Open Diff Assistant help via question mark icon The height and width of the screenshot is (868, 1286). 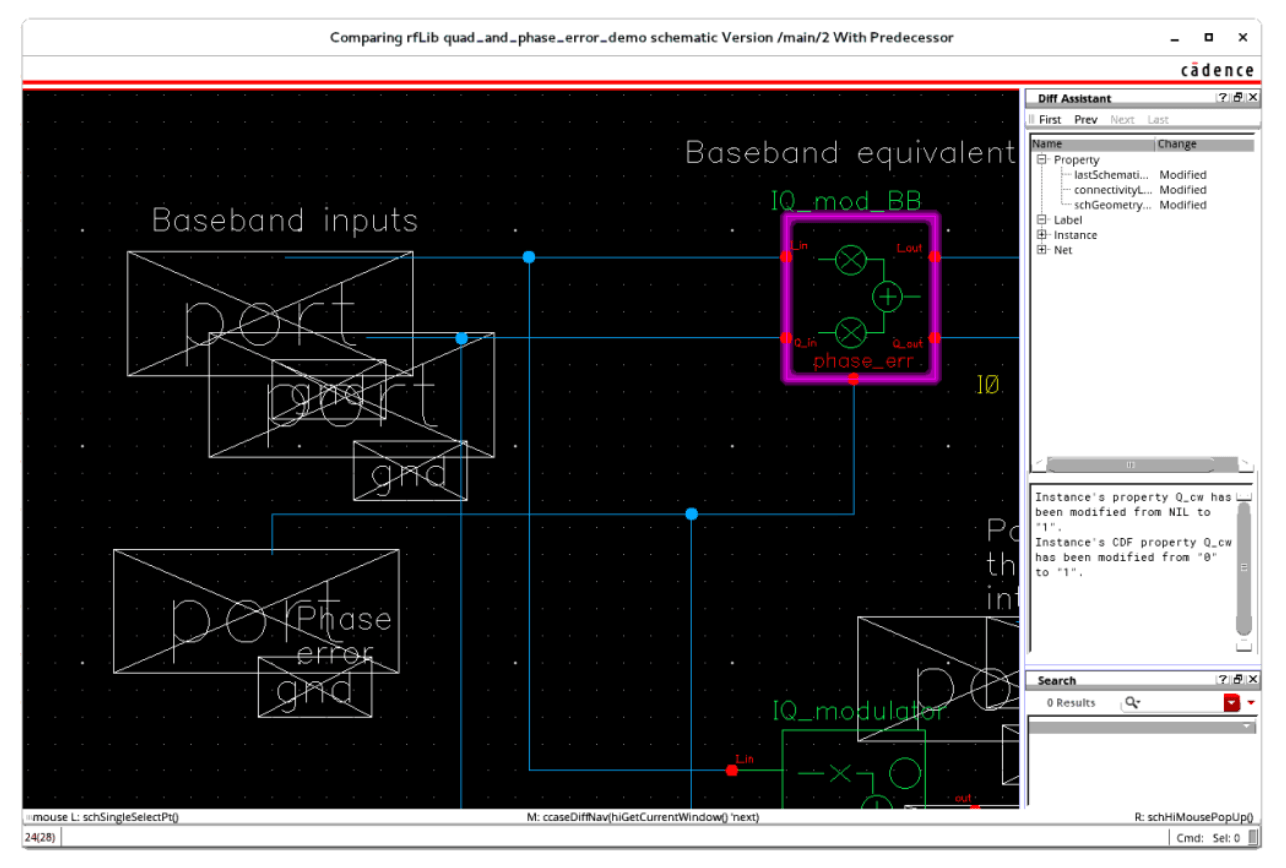(1222, 98)
